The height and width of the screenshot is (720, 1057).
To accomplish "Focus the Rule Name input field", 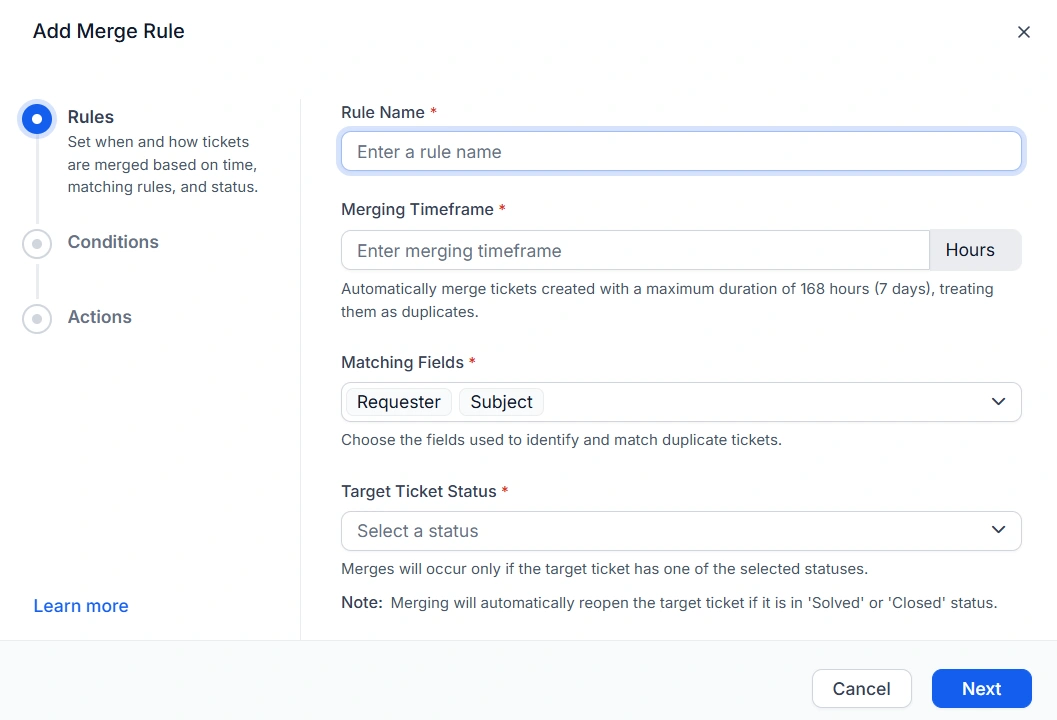I will pos(681,151).
